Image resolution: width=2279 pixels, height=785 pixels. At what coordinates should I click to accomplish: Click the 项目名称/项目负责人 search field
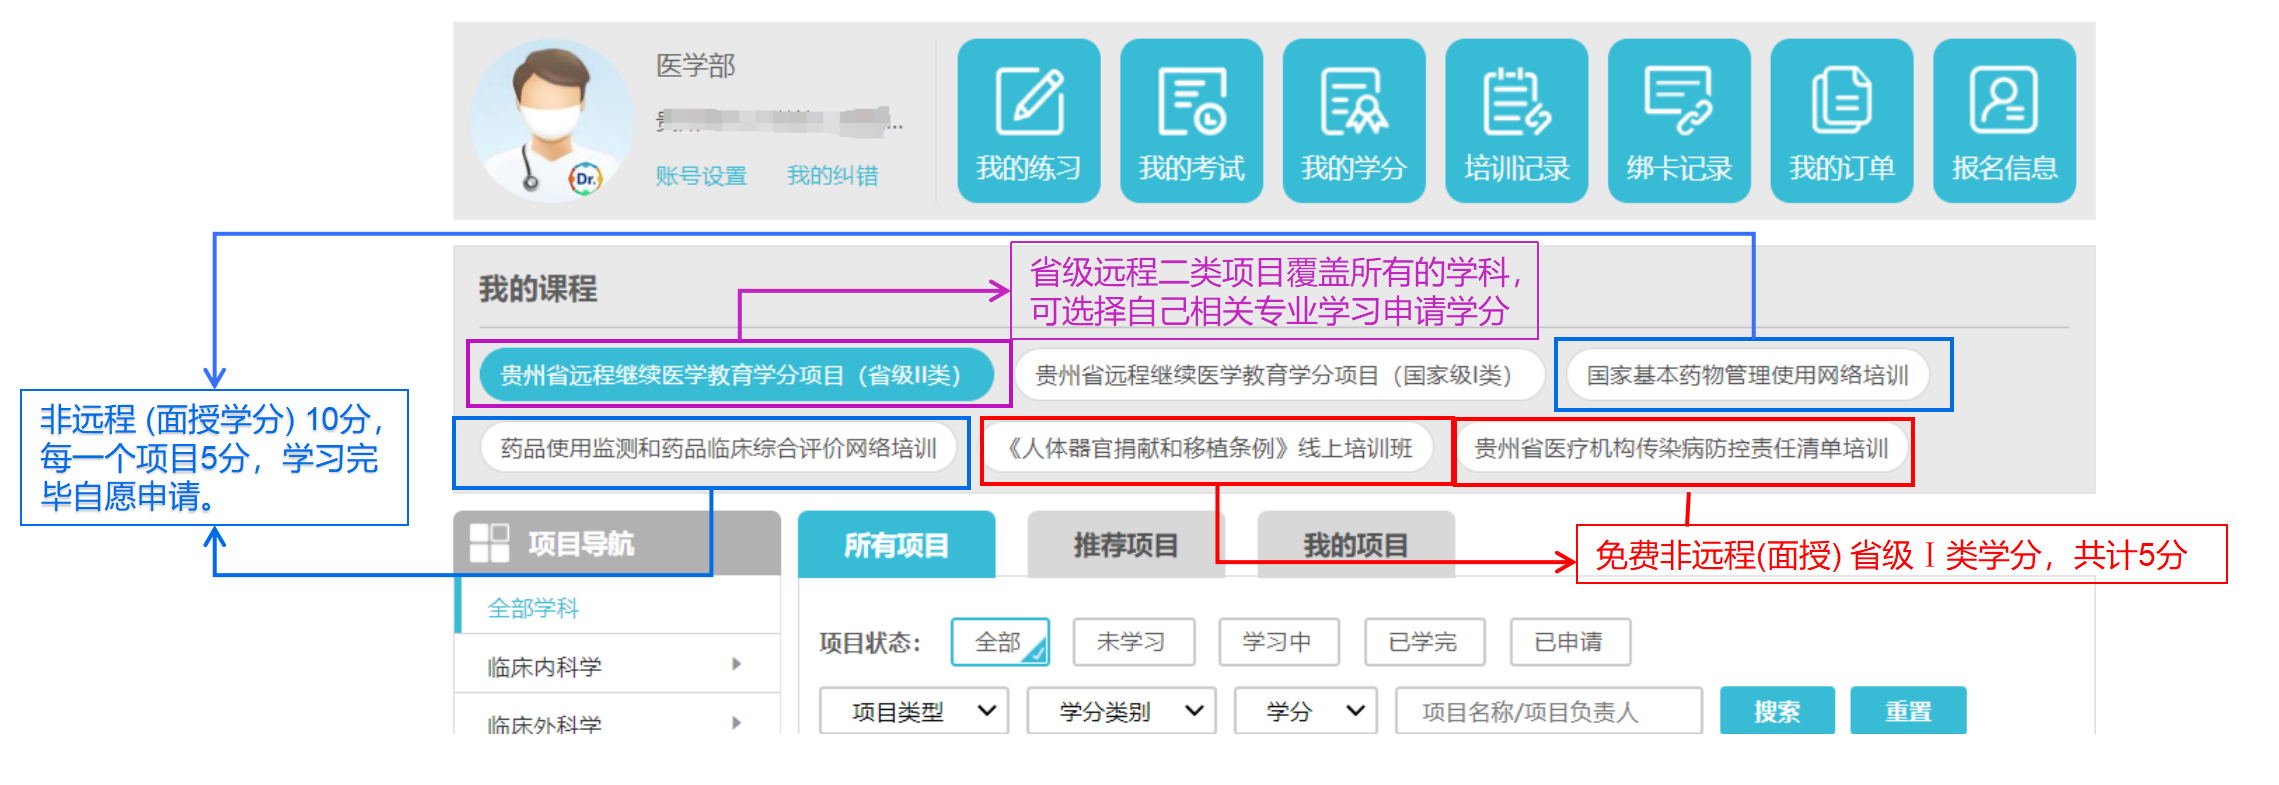[x=1548, y=711]
